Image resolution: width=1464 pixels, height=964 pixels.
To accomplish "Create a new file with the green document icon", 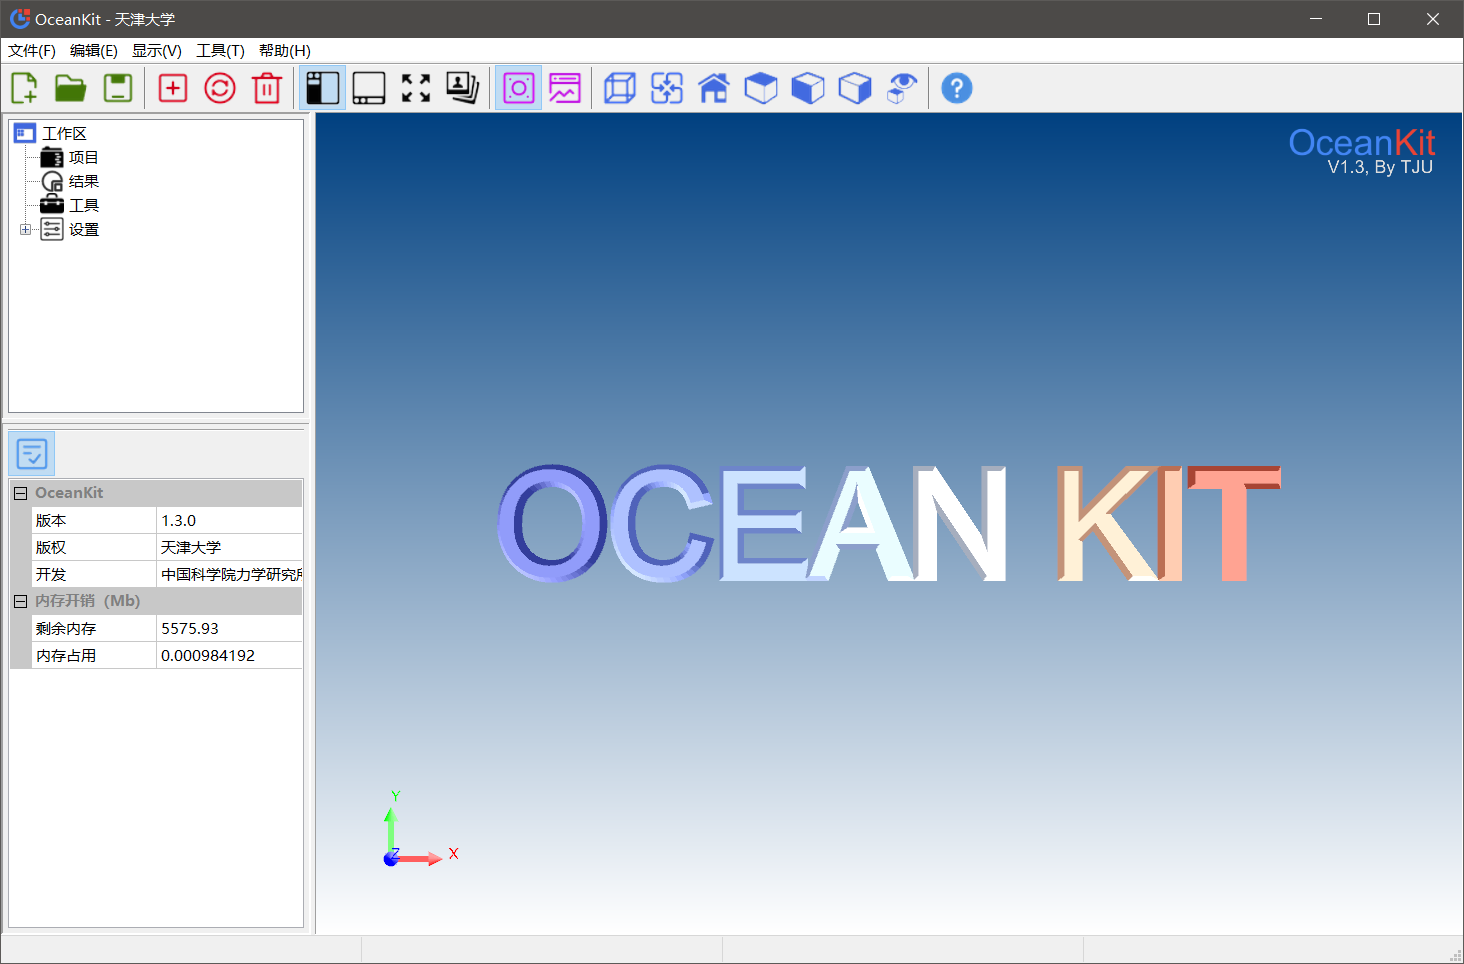I will pos(24,88).
